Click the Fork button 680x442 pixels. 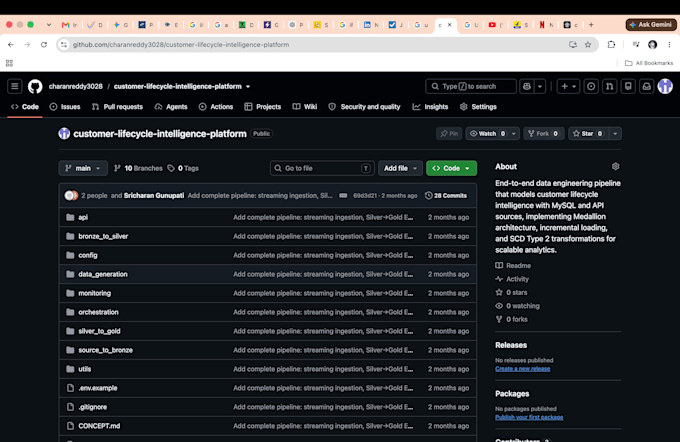543,134
